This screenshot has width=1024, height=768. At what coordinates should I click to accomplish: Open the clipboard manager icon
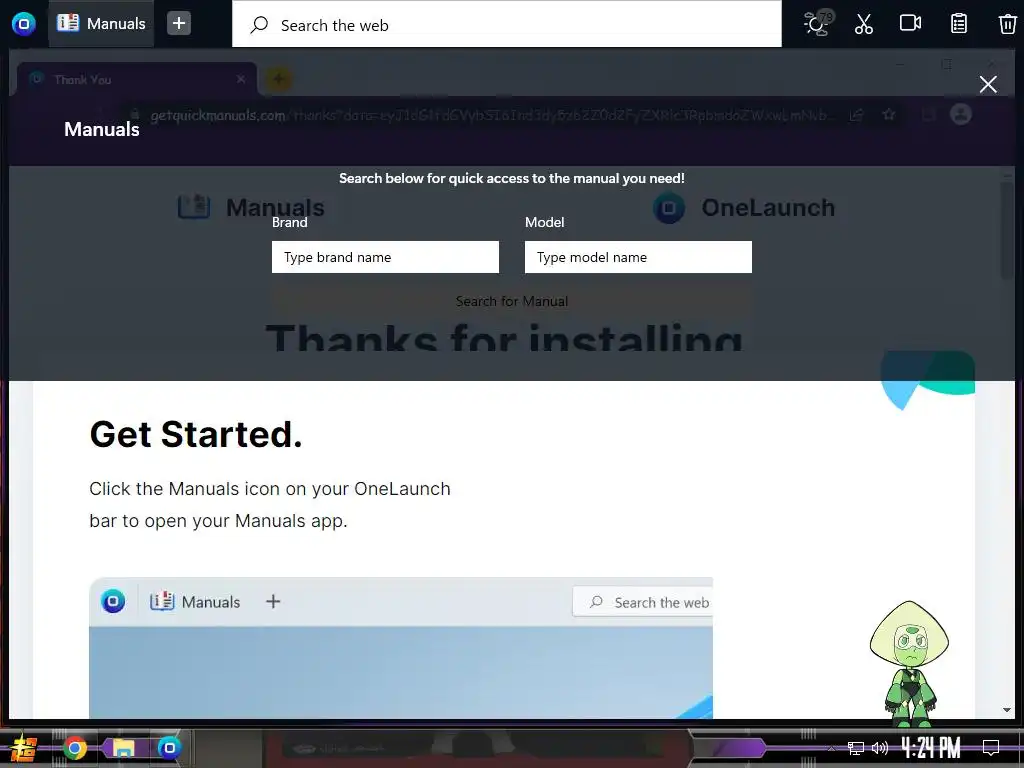pos(958,24)
